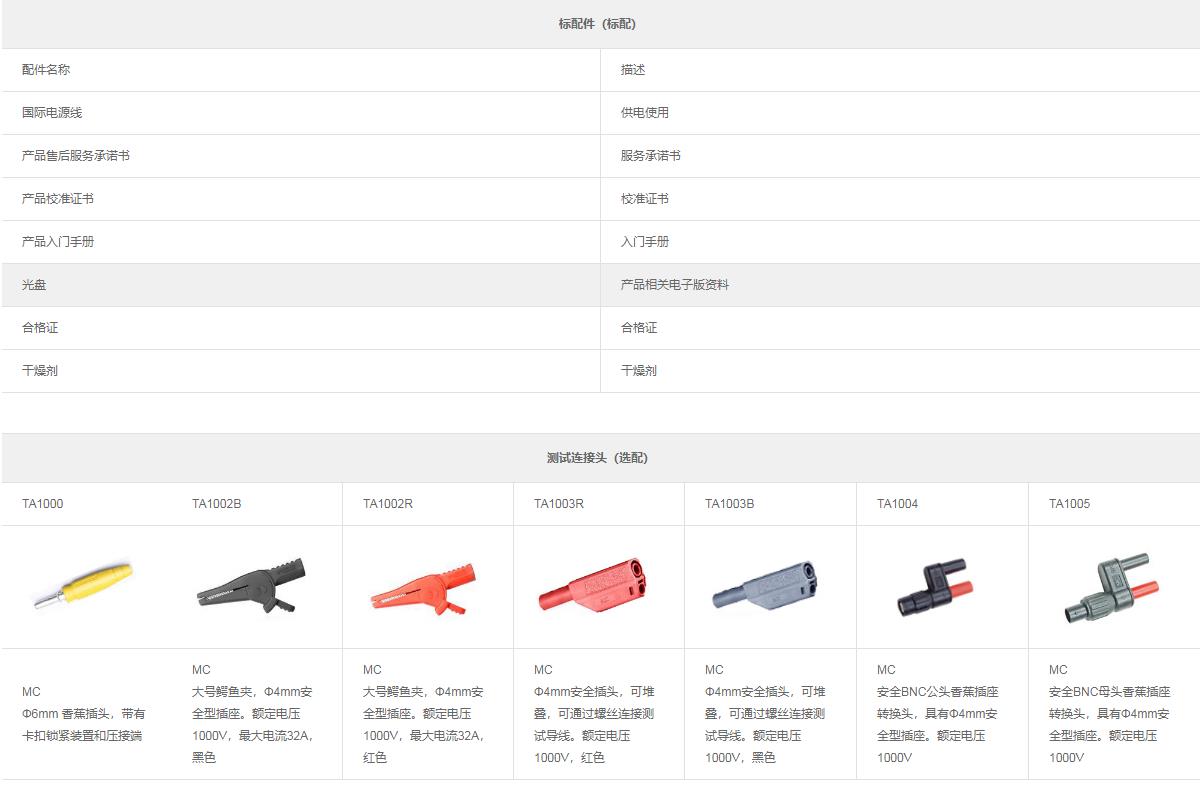1202x799 pixels.
Task: Click the gray TA1003B safety plug image
Action: pyautogui.click(x=762, y=585)
